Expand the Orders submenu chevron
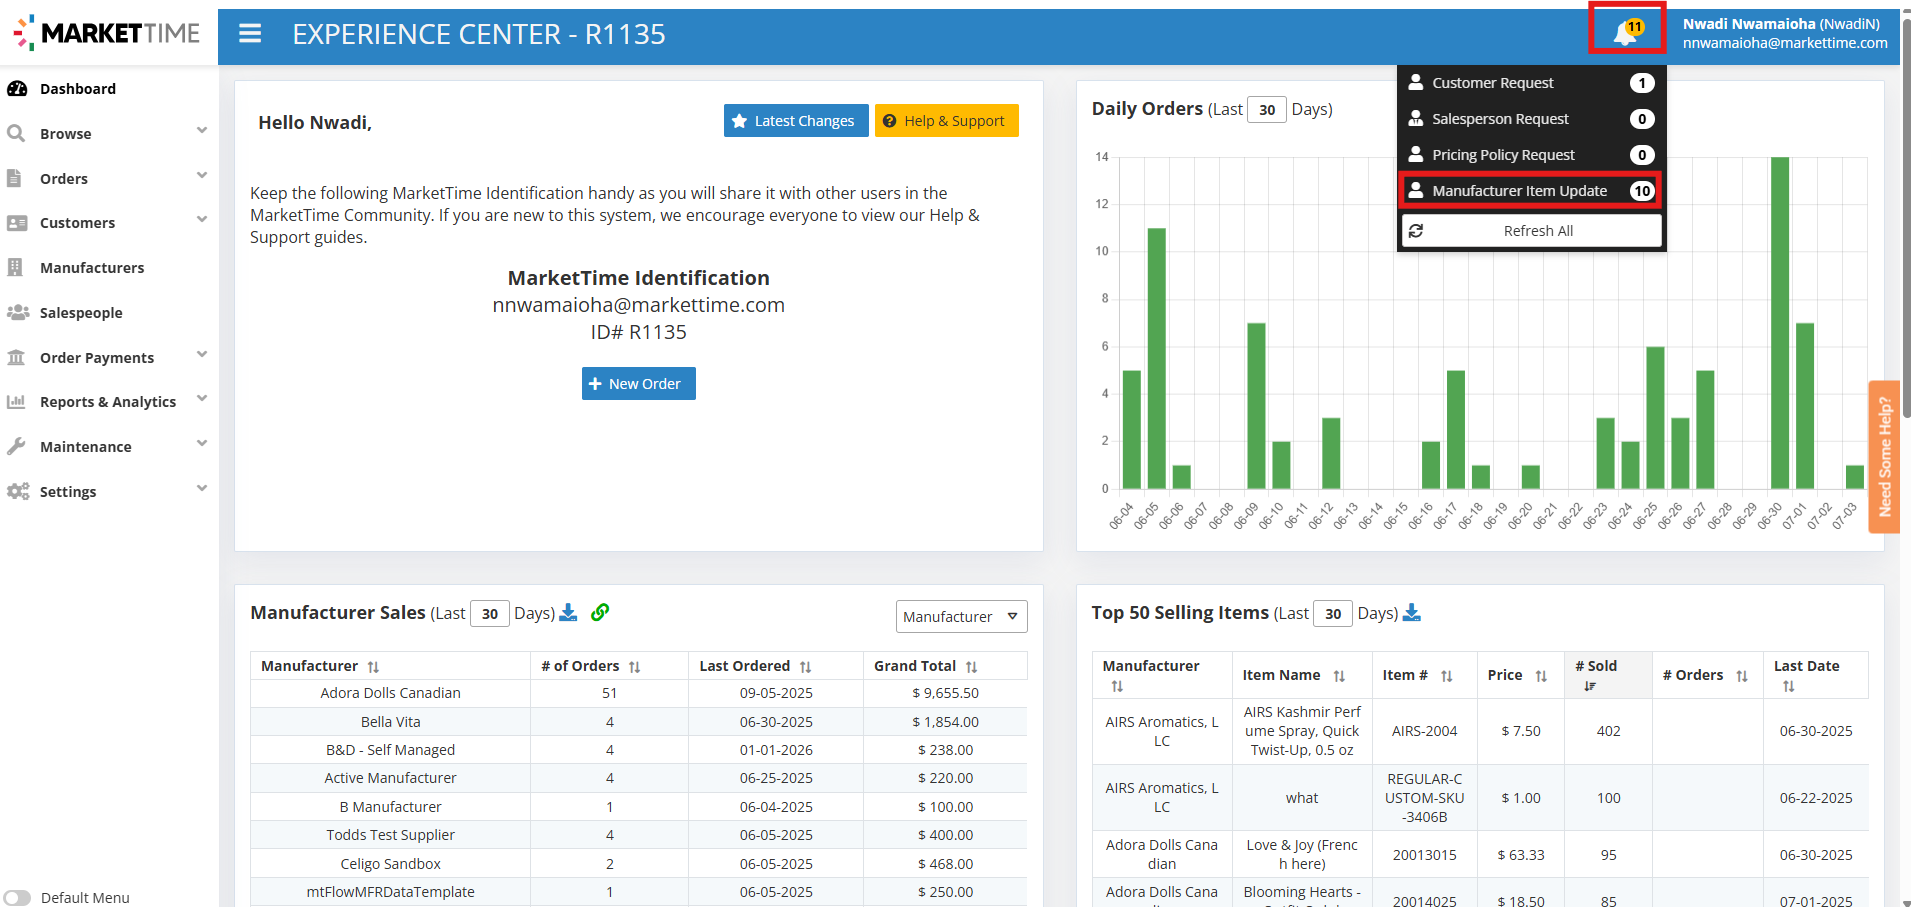This screenshot has height=907, width=1911. [x=202, y=175]
